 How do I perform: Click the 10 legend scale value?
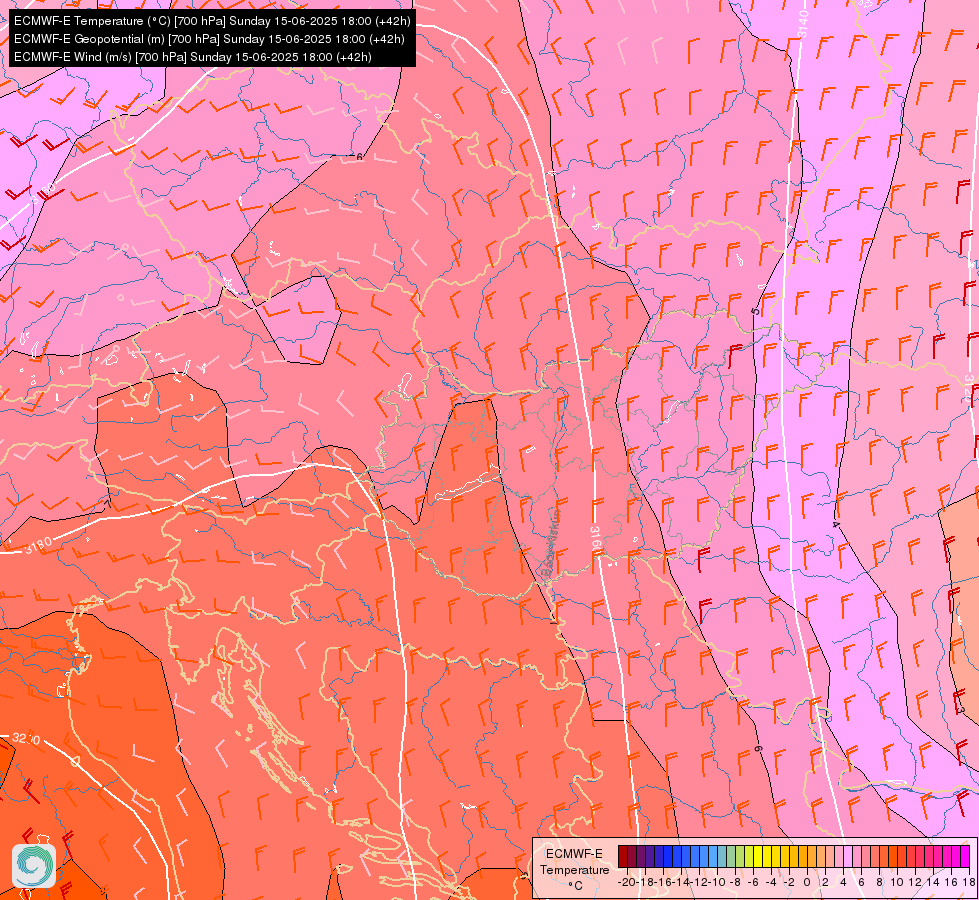click(897, 882)
